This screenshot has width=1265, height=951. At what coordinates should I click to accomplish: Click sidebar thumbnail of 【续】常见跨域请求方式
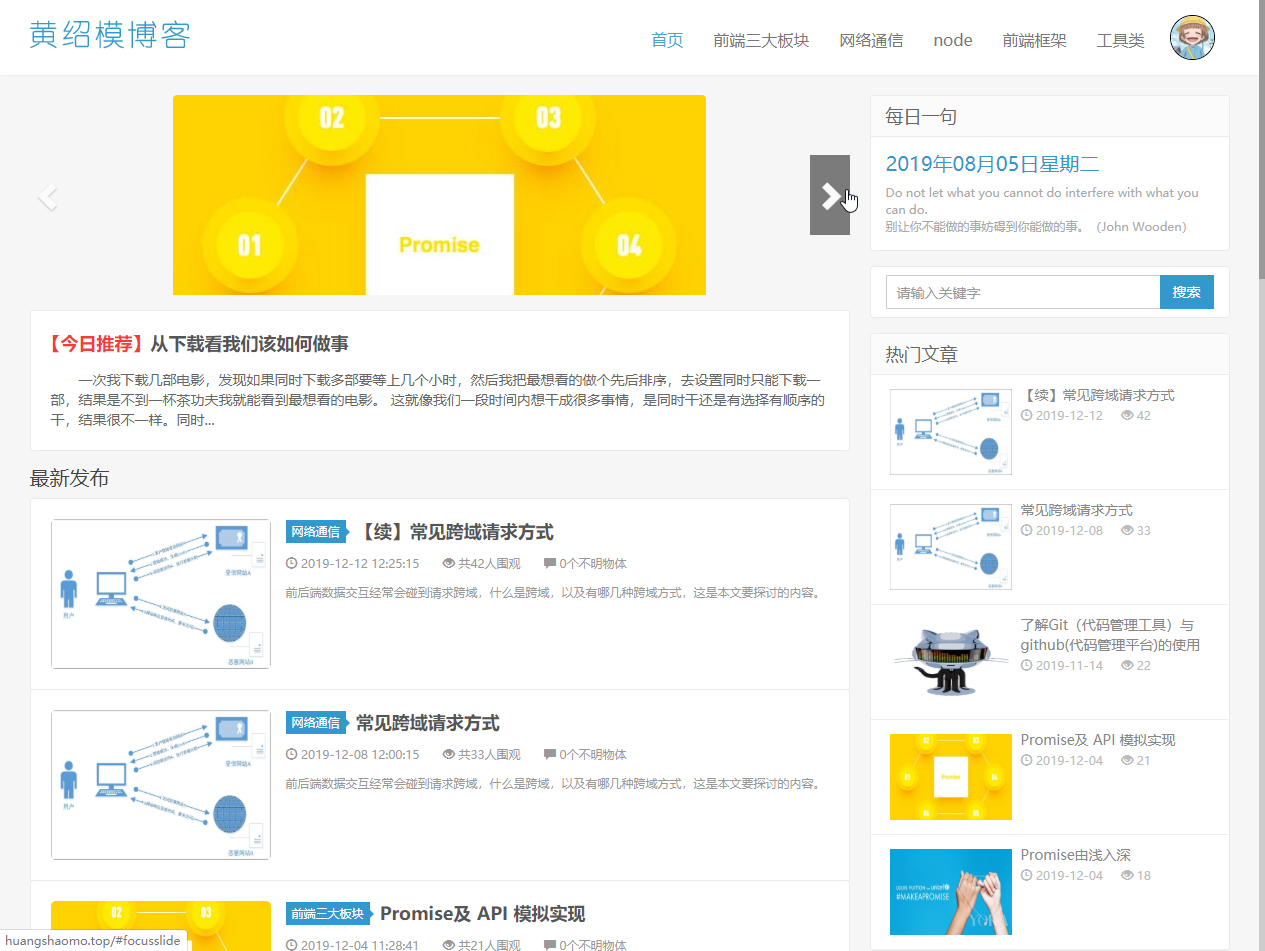click(951, 432)
